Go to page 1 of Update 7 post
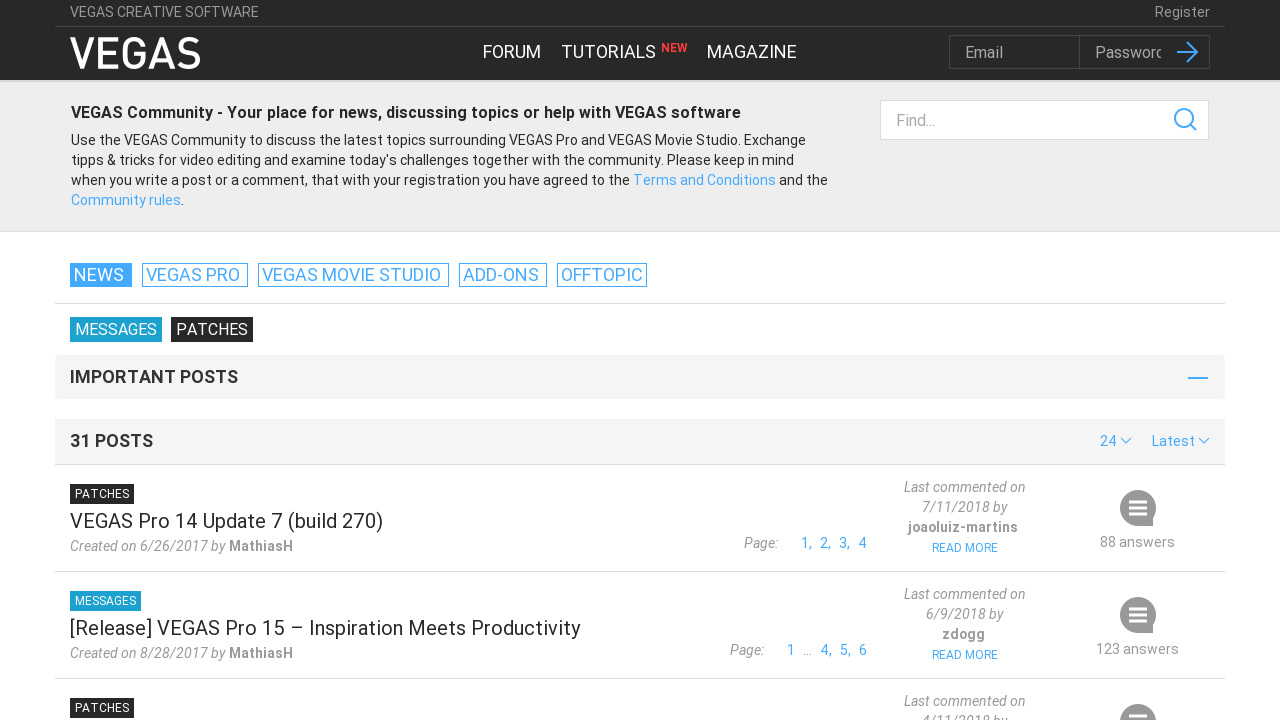 click(805, 543)
